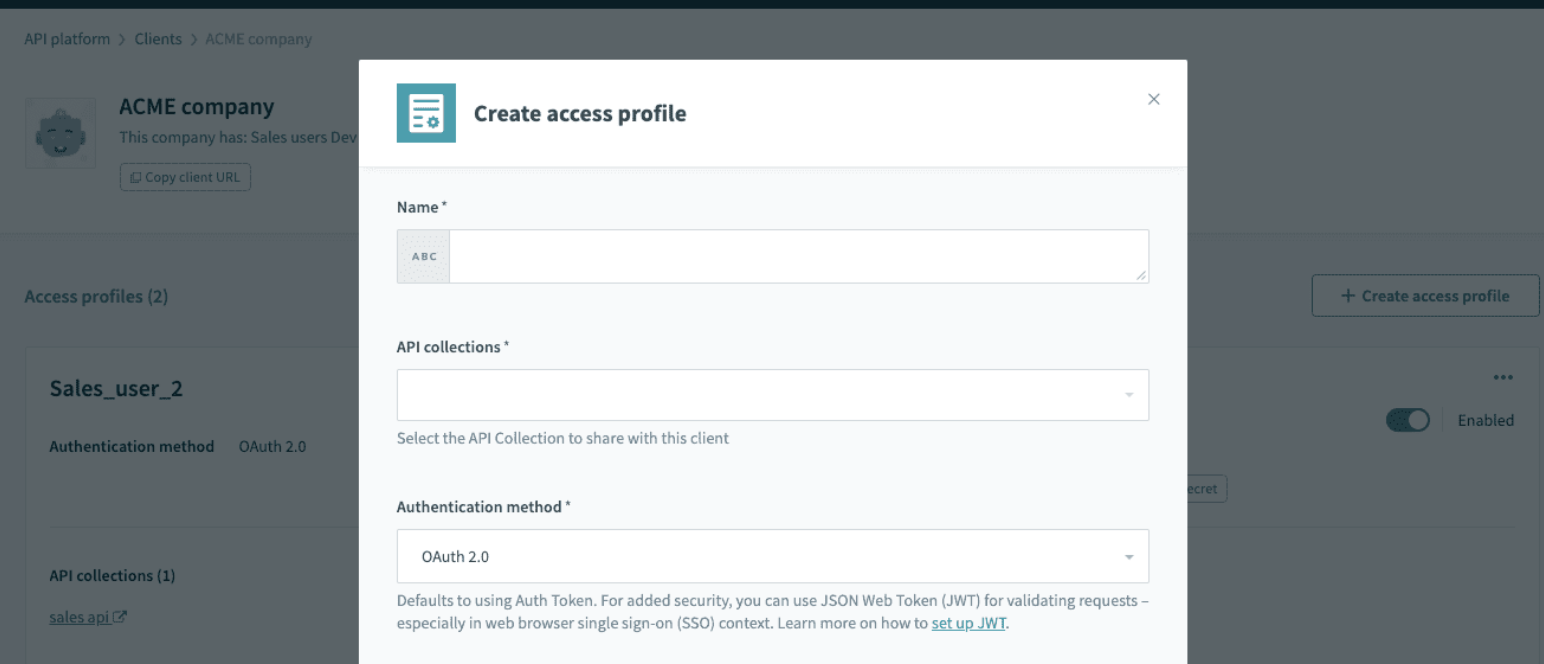Screen dimensions: 1544x664
Task: Open the set up JWT link
Action: (967, 622)
